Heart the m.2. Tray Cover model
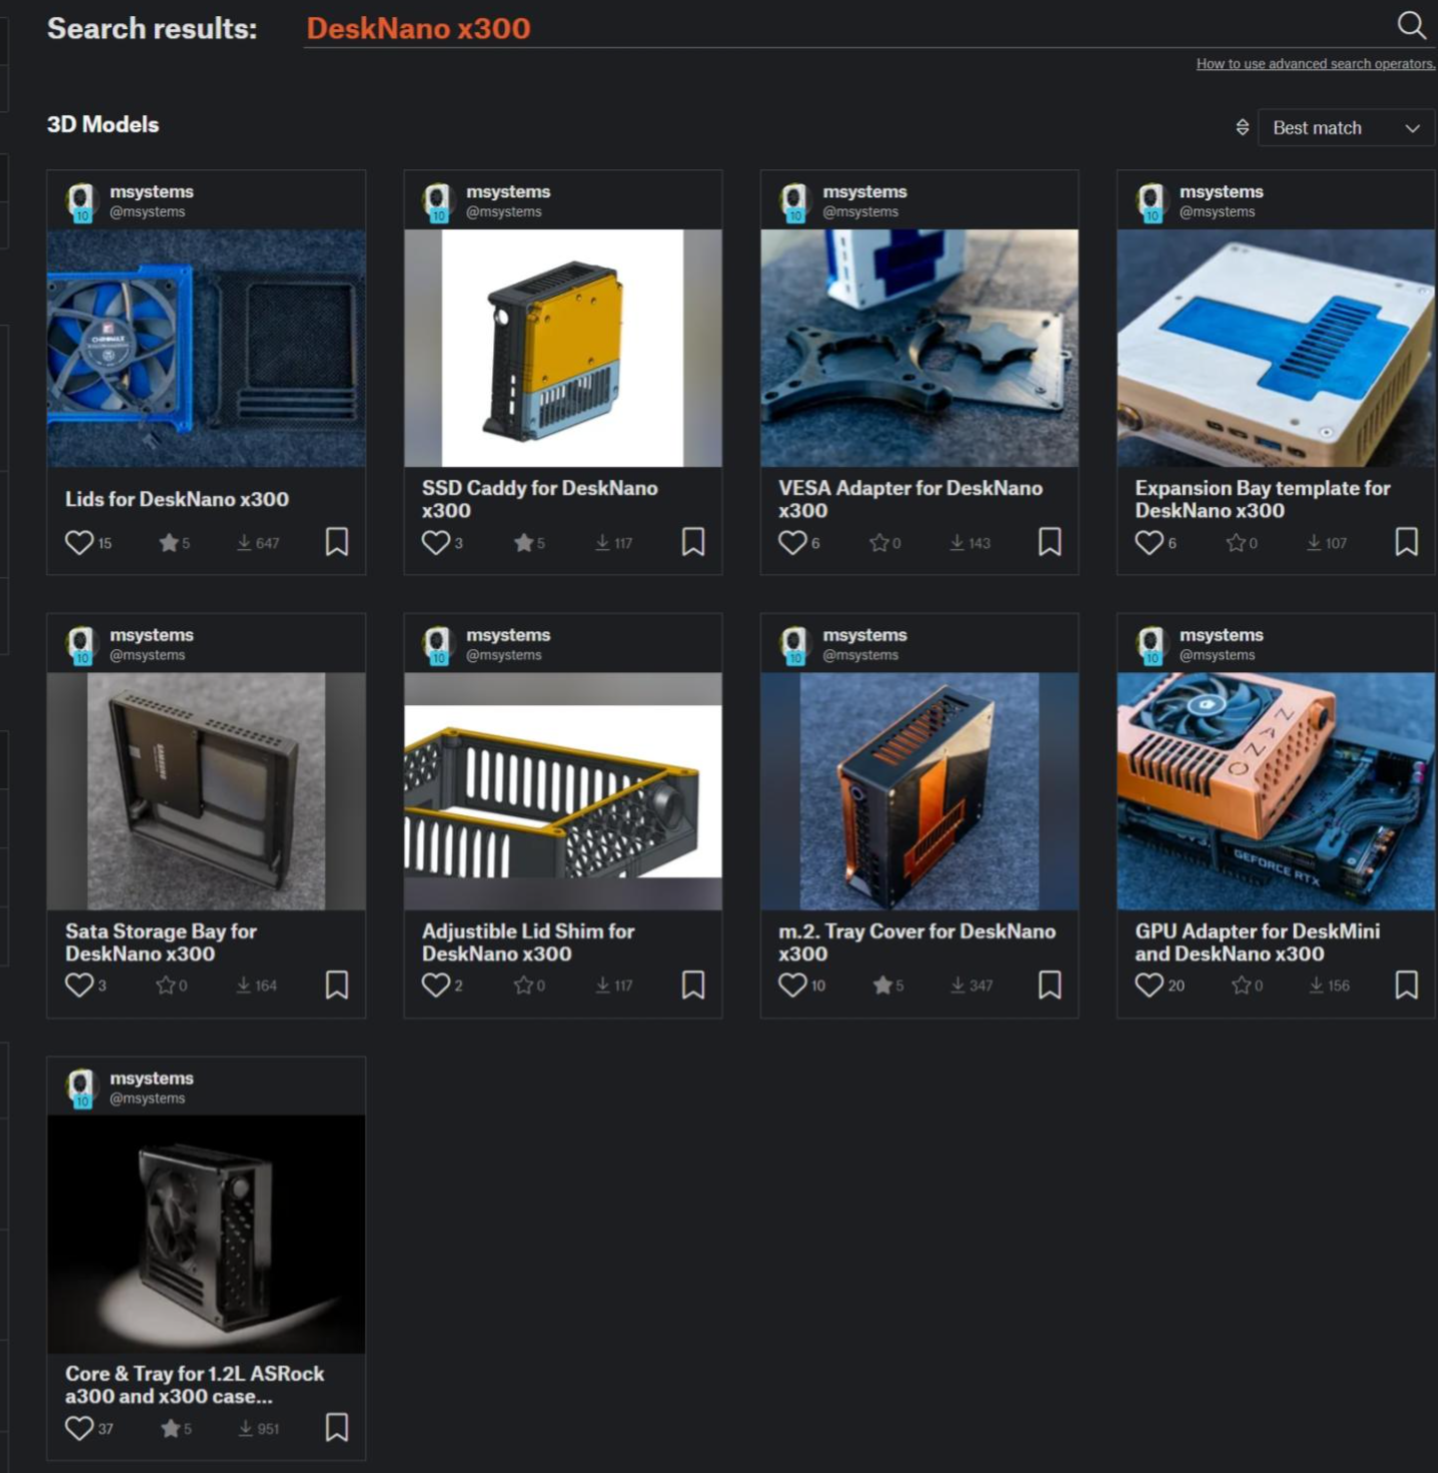 [792, 985]
